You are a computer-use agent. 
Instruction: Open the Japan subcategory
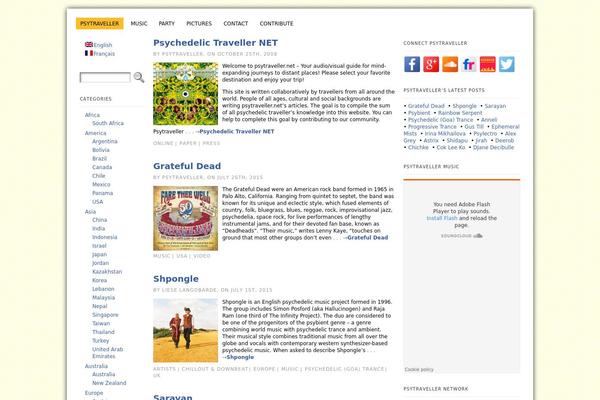coord(99,255)
